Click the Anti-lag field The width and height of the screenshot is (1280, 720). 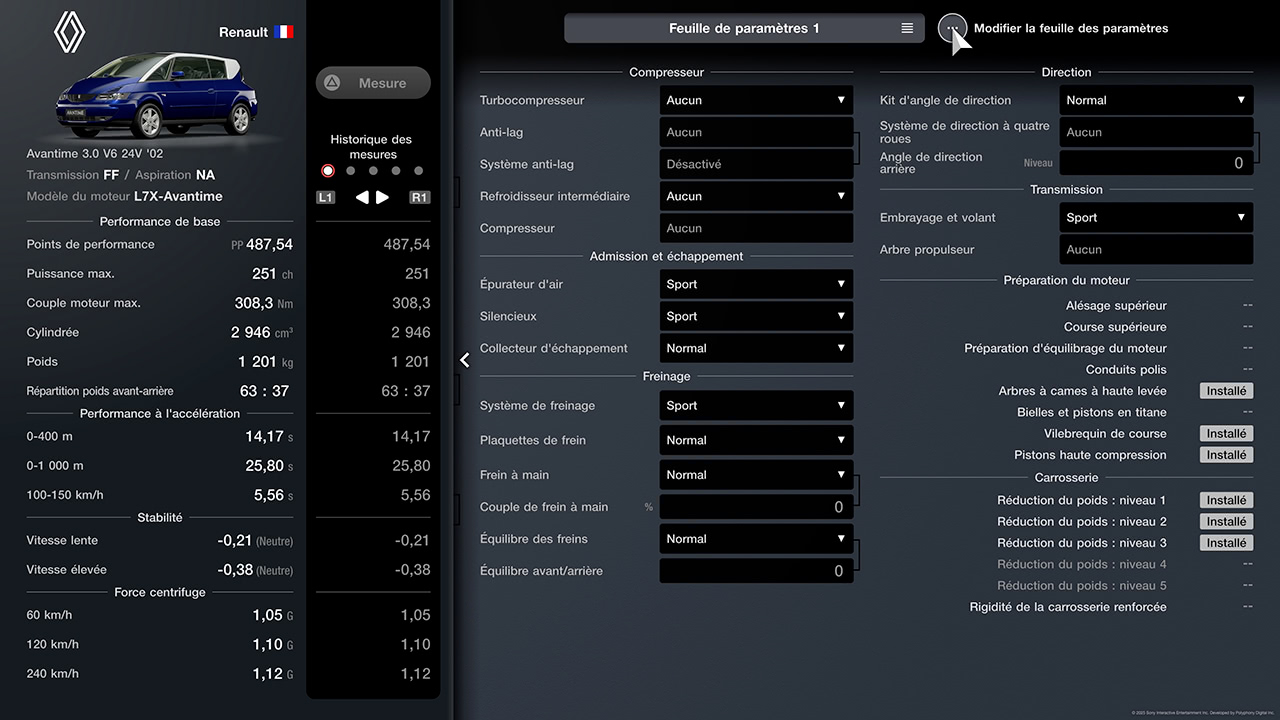(757, 132)
